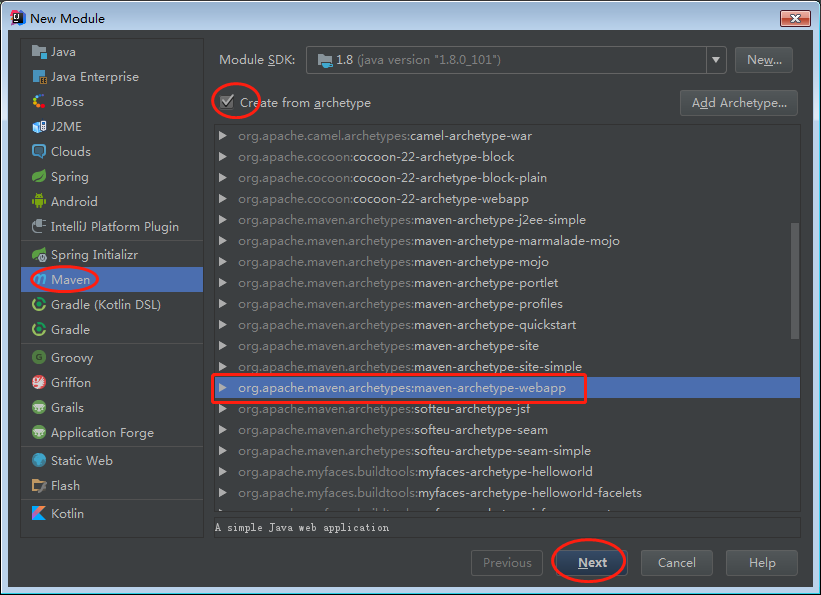Choose the Spring leaf icon
Screen dimensions: 821x595
39,177
